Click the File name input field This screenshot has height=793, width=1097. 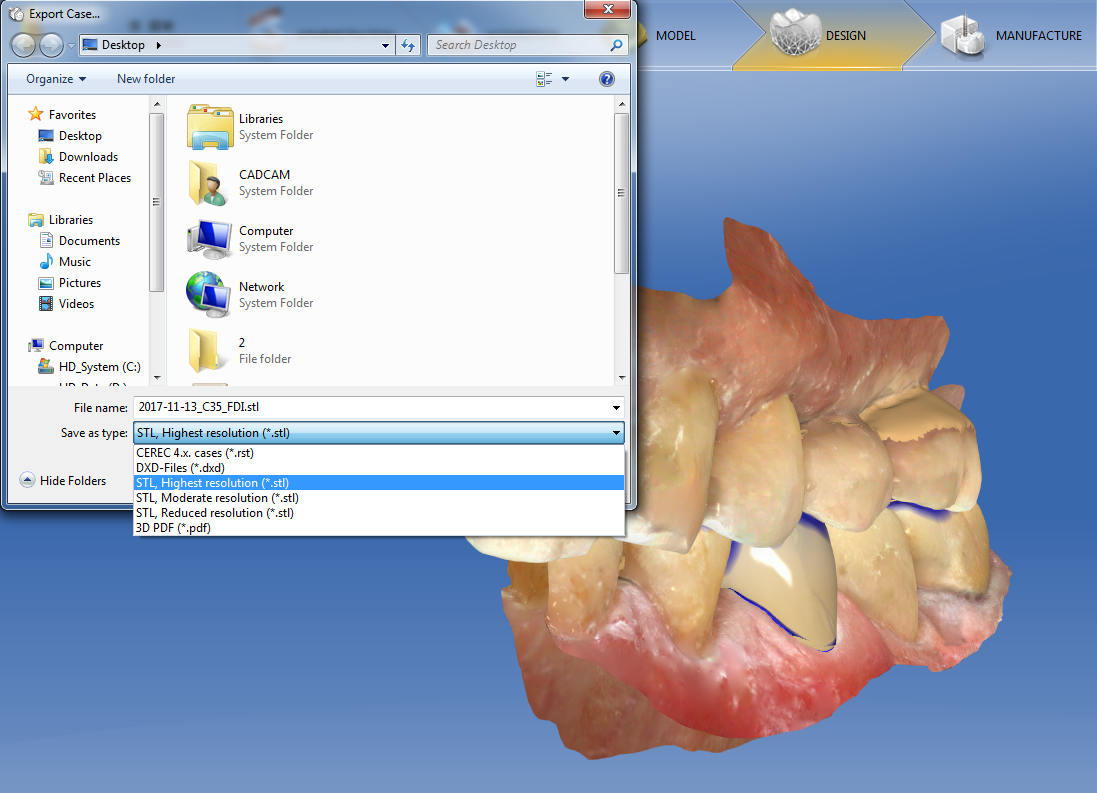point(371,407)
